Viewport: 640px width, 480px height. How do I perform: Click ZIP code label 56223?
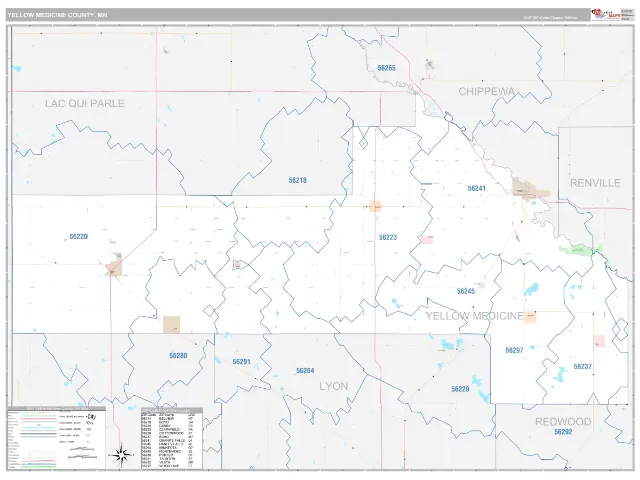pyautogui.click(x=388, y=237)
